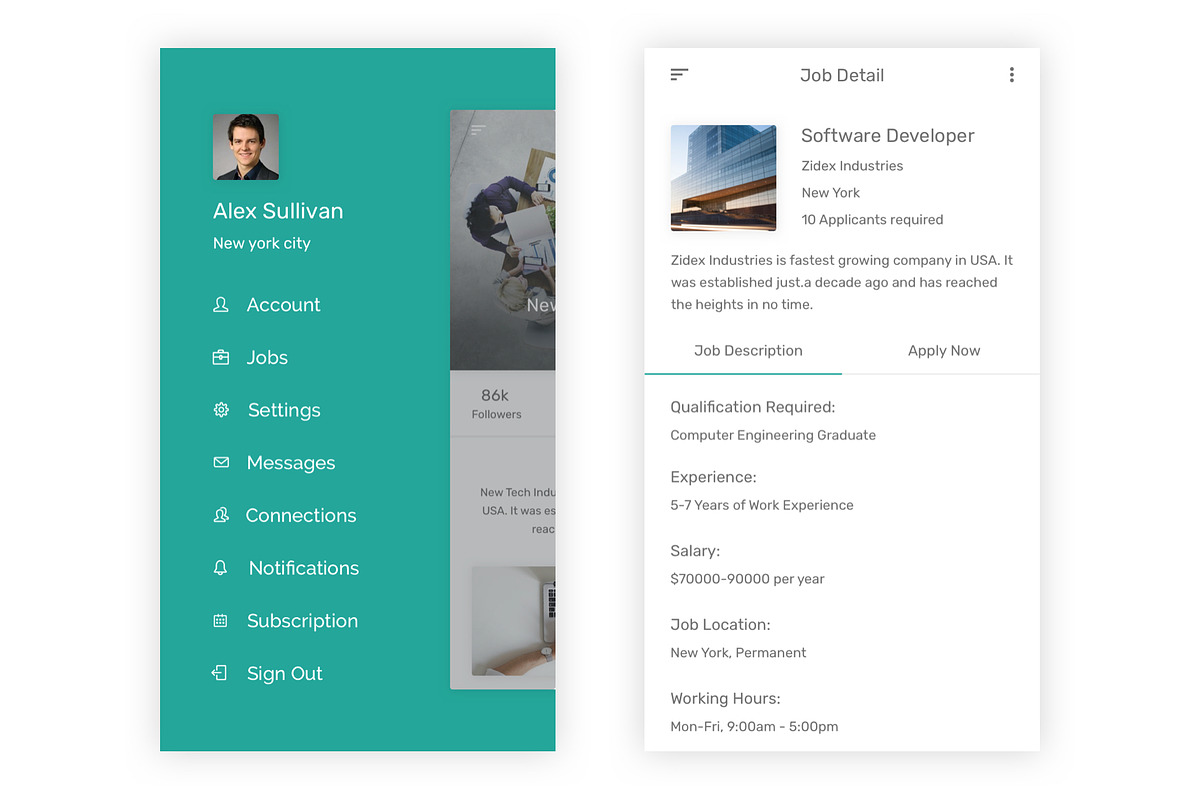The height and width of the screenshot is (800, 1200).
Task: Tap hamburger icon on the dimmed profile screen
Action: [478, 130]
